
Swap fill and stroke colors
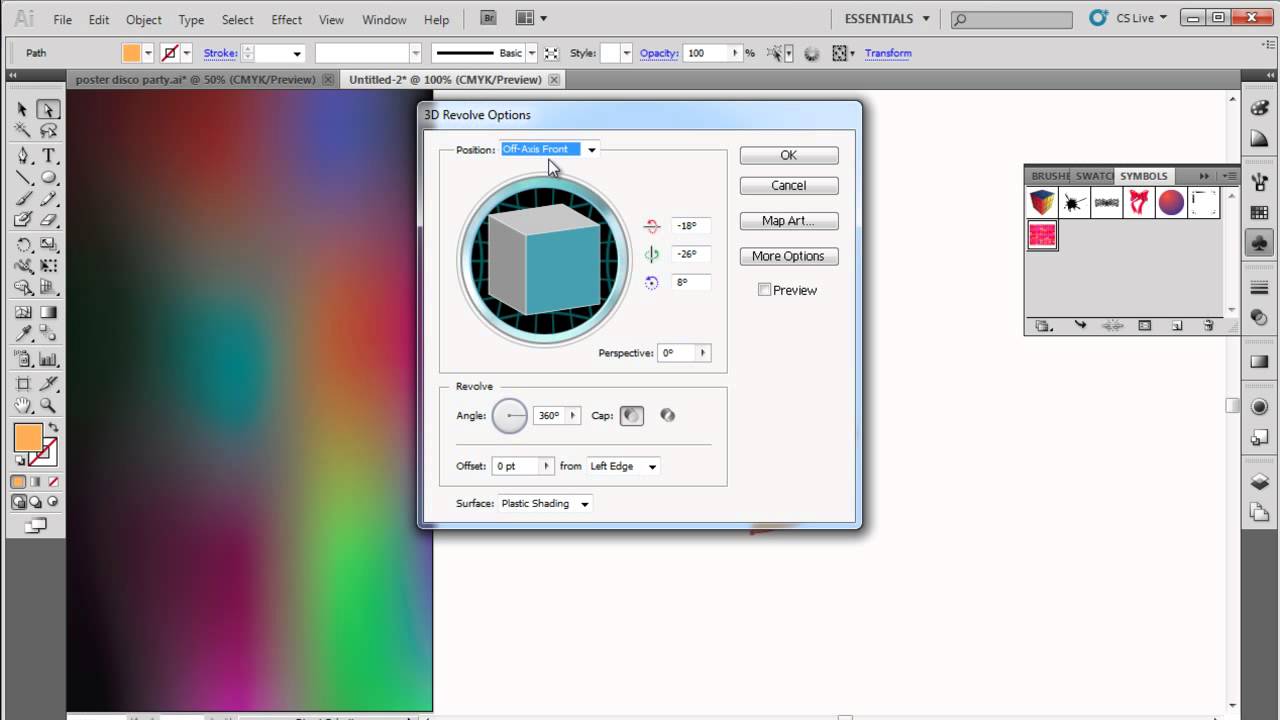point(54,427)
